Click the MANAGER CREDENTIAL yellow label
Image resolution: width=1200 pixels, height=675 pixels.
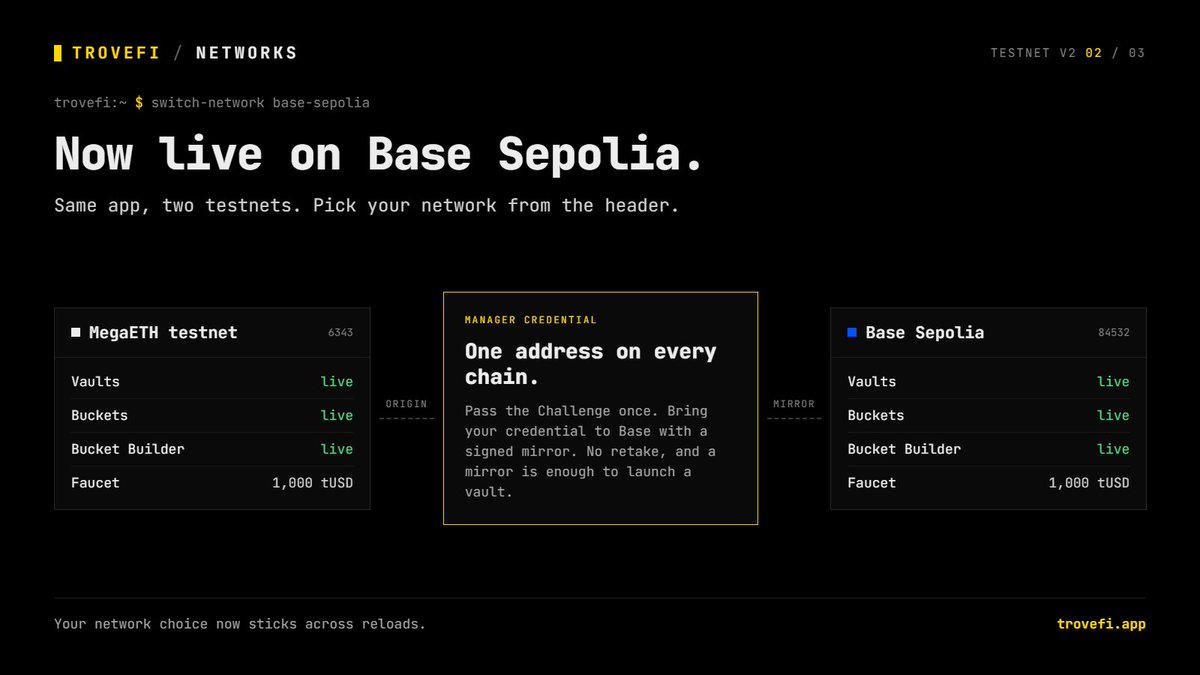(x=531, y=320)
